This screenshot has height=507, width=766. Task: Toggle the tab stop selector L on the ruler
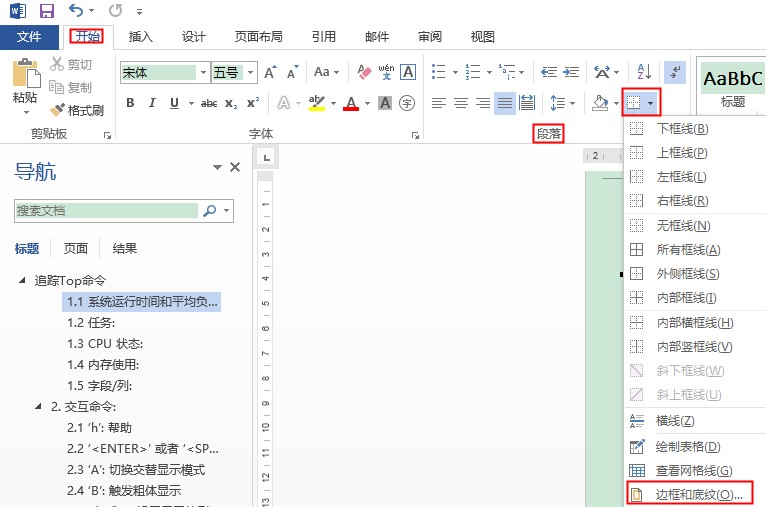(266, 157)
